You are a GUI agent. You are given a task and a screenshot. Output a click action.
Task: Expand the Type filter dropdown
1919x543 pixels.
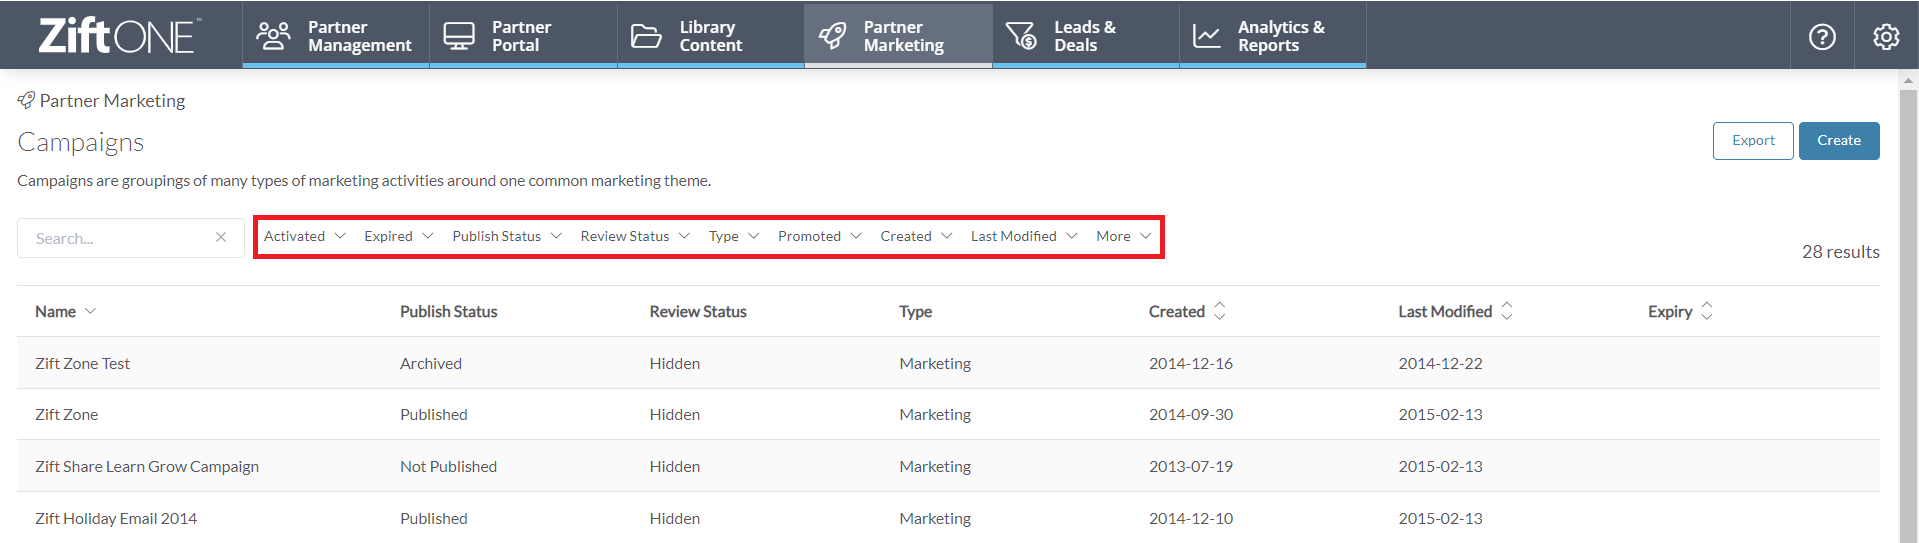[x=734, y=236]
